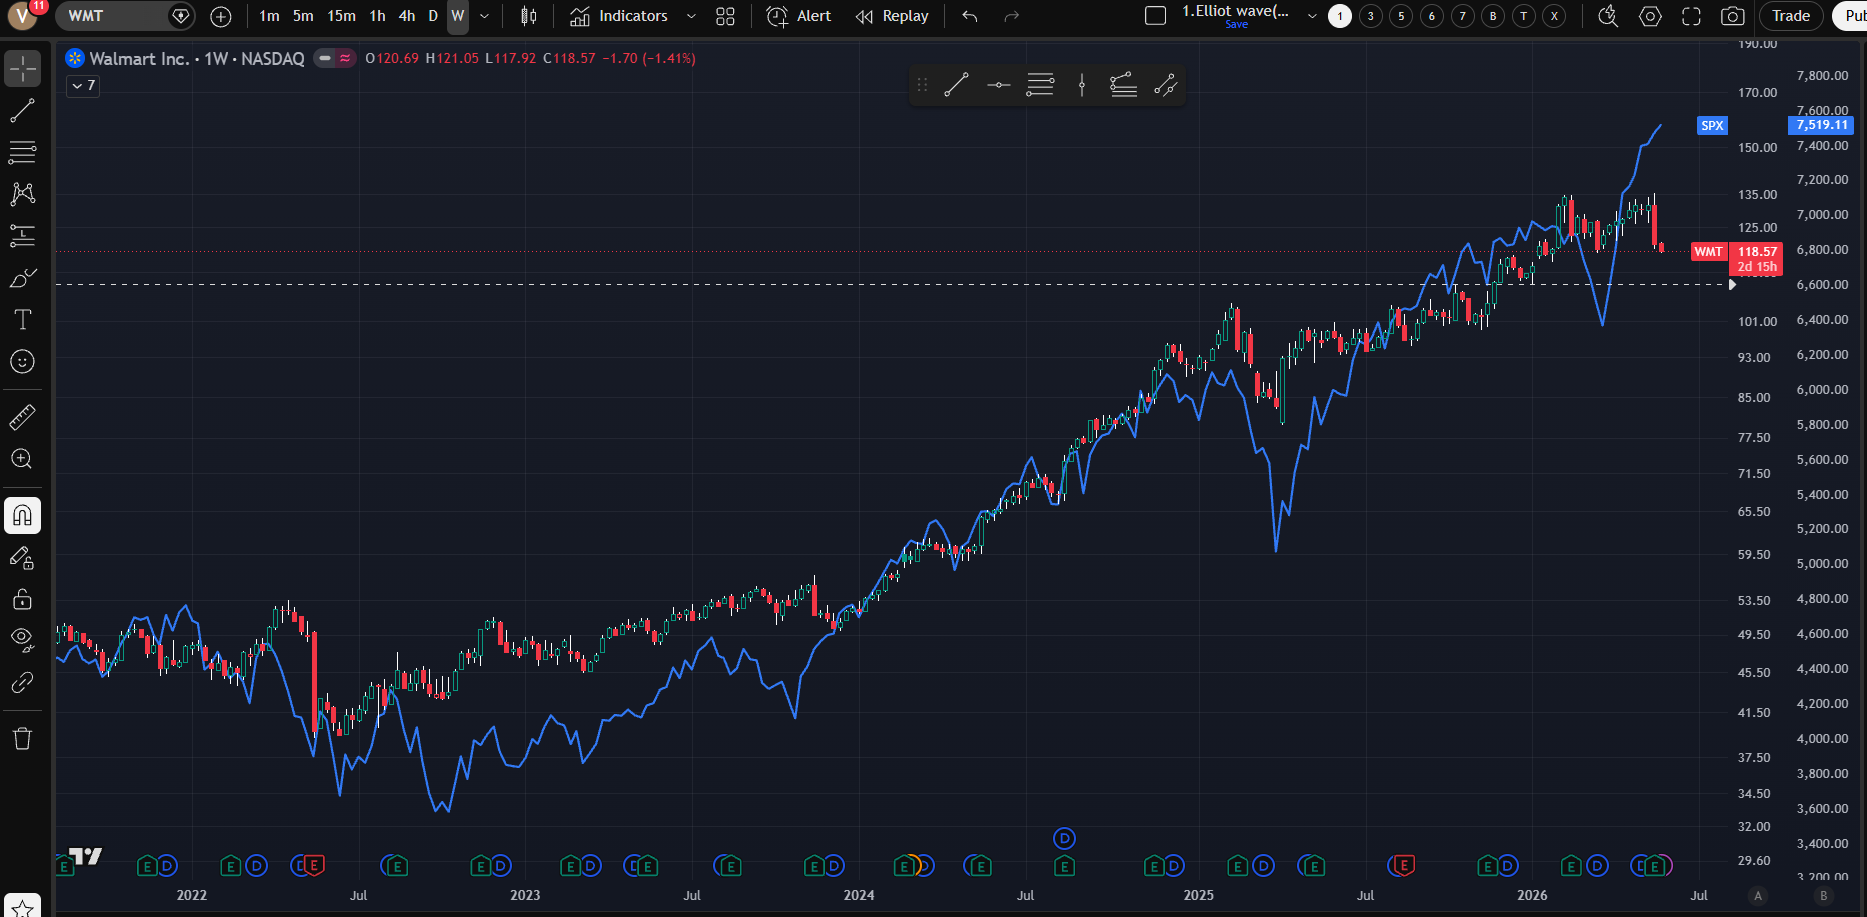Image resolution: width=1867 pixels, height=917 pixels.
Task: Open quick search with the lightning magnifier
Action: (x=1608, y=16)
